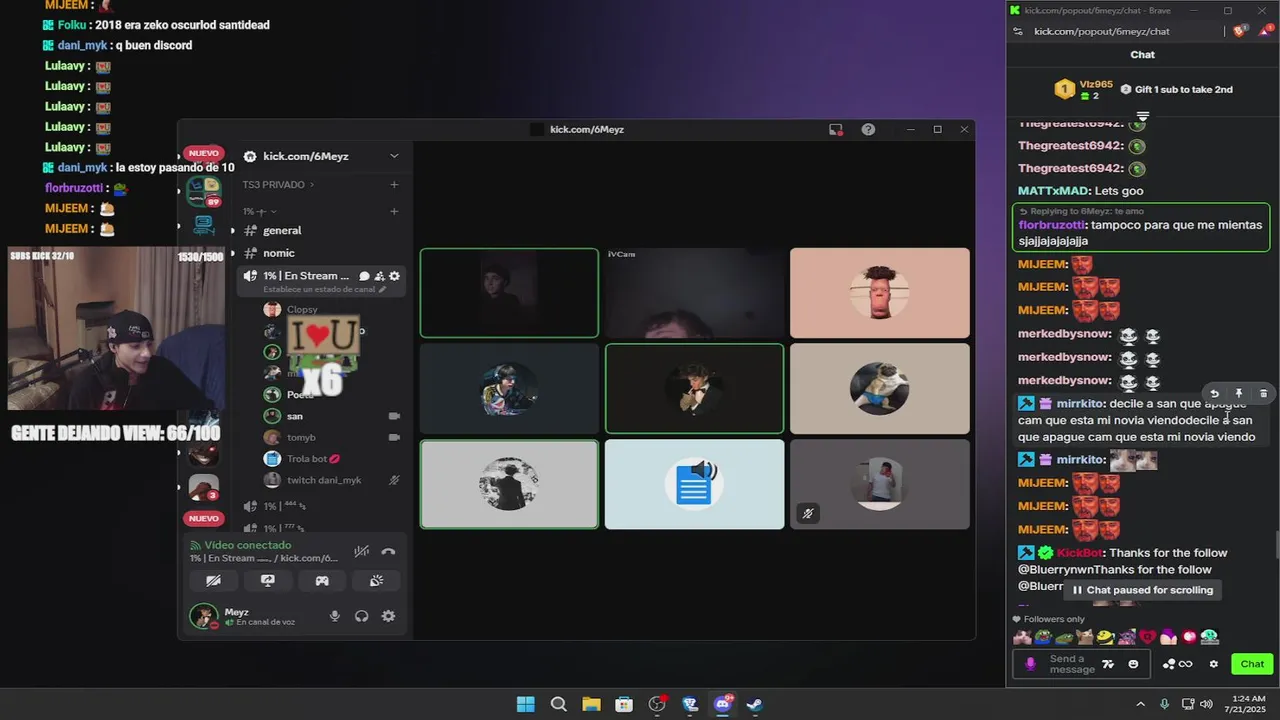Click share screen button in Discord voice panel
This screenshot has width=1280, height=720.
(267, 580)
